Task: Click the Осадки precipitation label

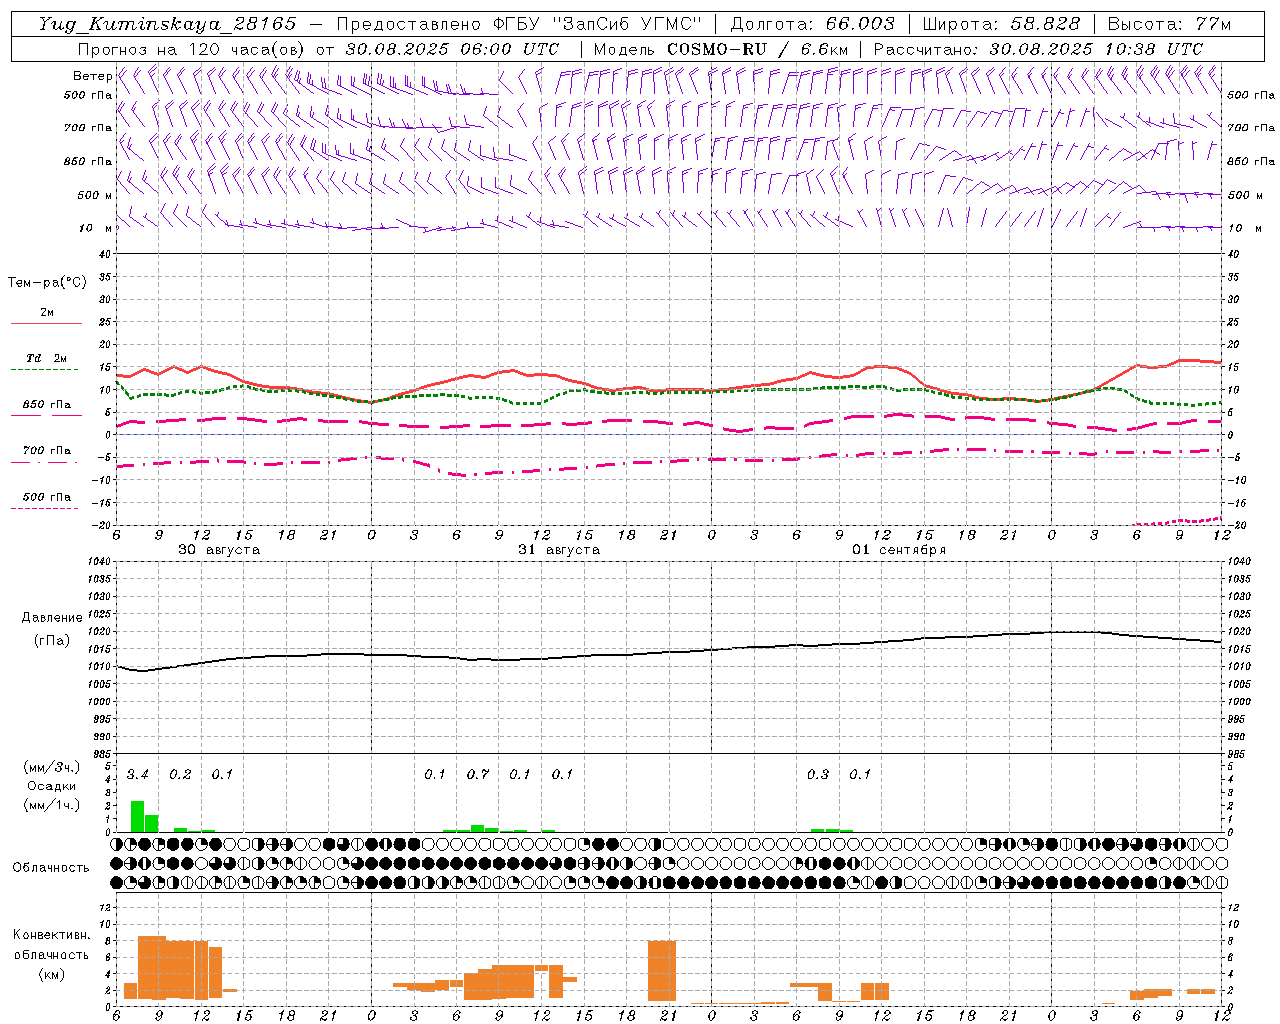Action: (x=51, y=786)
